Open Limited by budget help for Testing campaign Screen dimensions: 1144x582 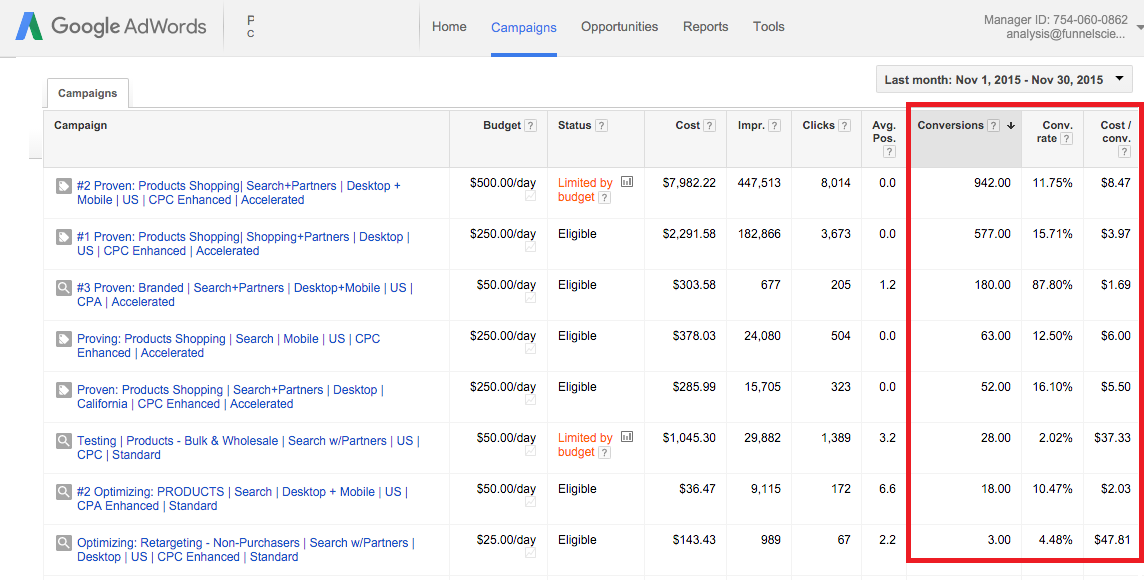(x=604, y=453)
